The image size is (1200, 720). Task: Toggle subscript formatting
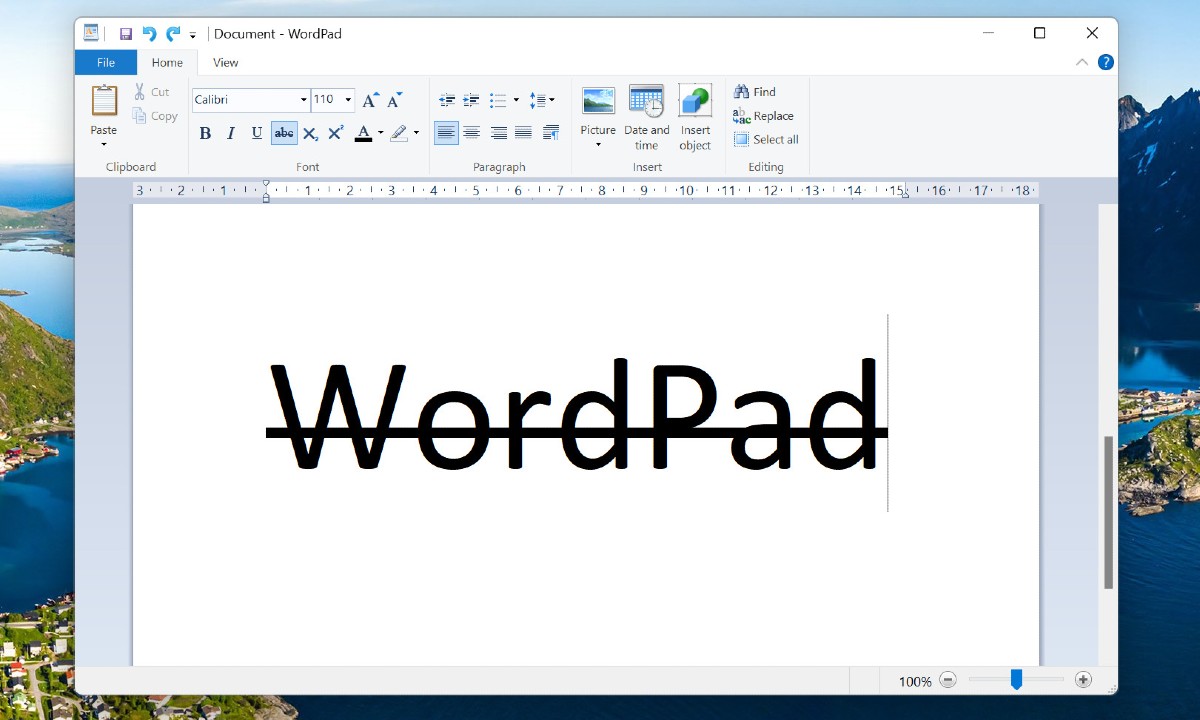point(309,132)
